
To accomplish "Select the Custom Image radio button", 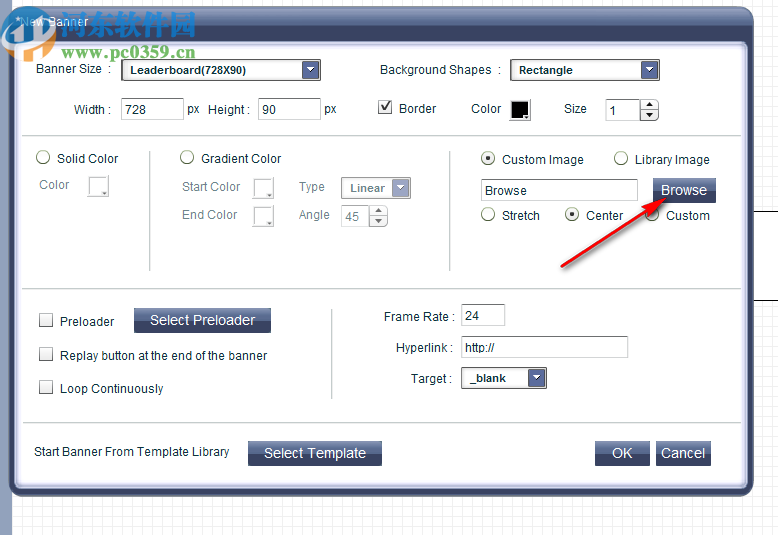I will (488, 159).
